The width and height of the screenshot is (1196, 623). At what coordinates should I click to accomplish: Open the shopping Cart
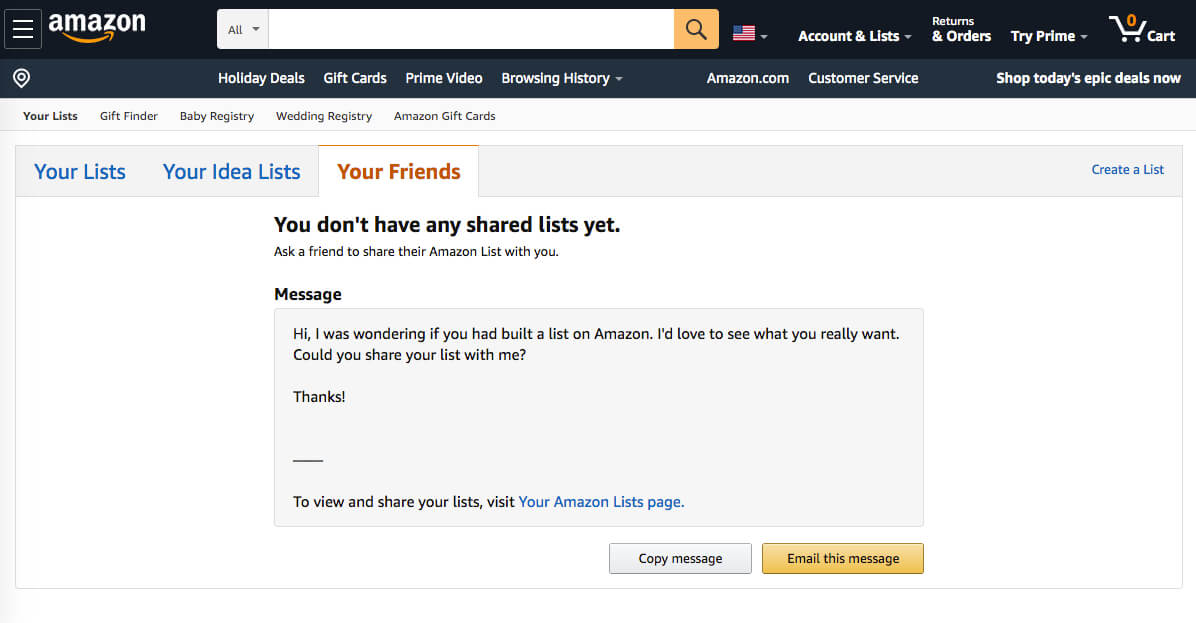(1141, 28)
